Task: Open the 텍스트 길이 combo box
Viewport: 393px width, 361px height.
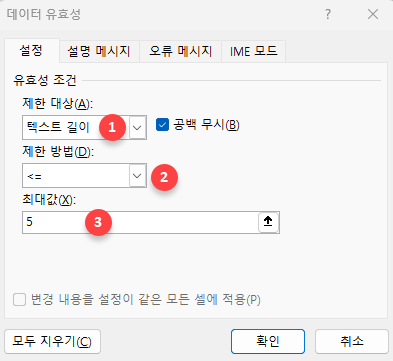Action: (x=84, y=127)
